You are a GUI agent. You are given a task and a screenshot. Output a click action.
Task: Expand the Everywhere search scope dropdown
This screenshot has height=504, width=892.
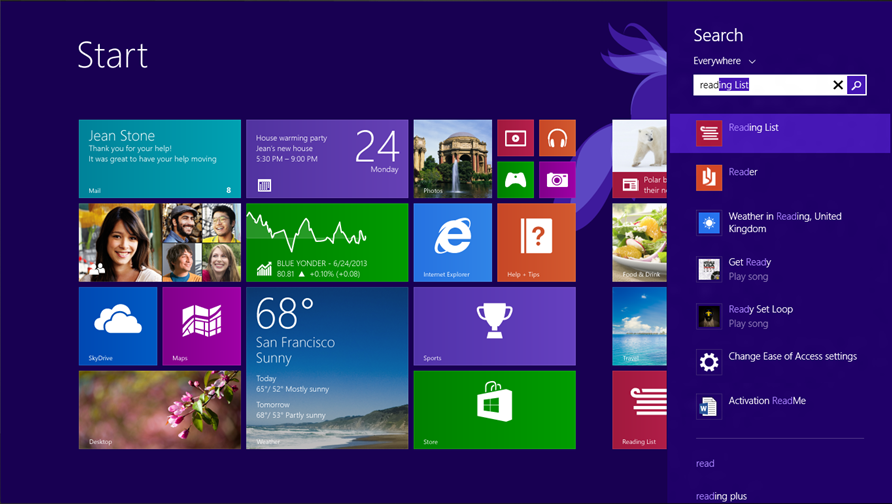tap(725, 61)
